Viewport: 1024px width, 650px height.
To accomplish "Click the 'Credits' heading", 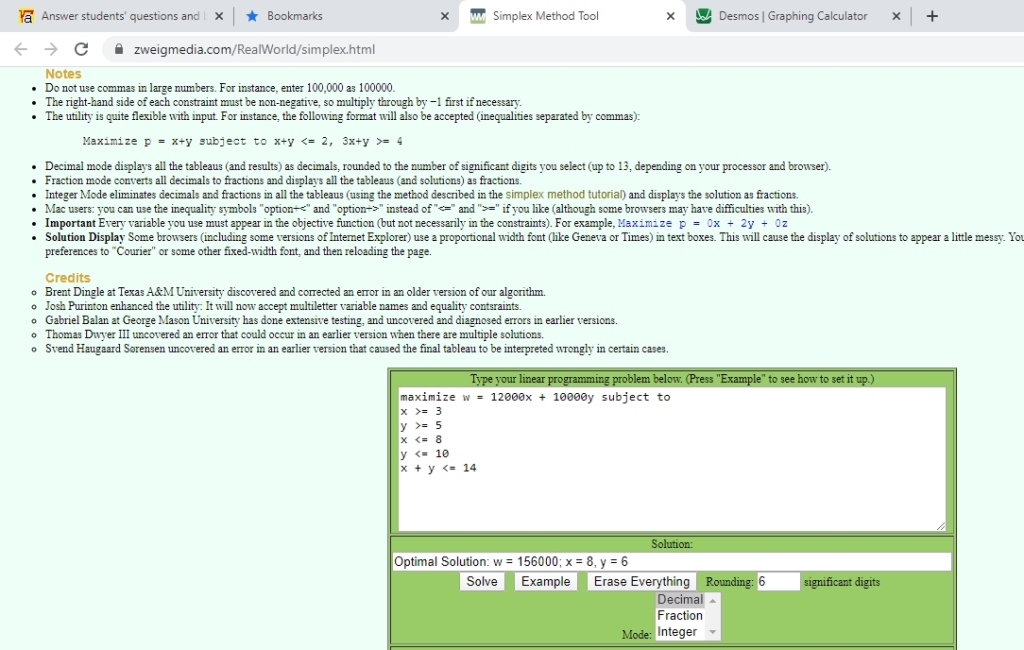I will 68,278.
